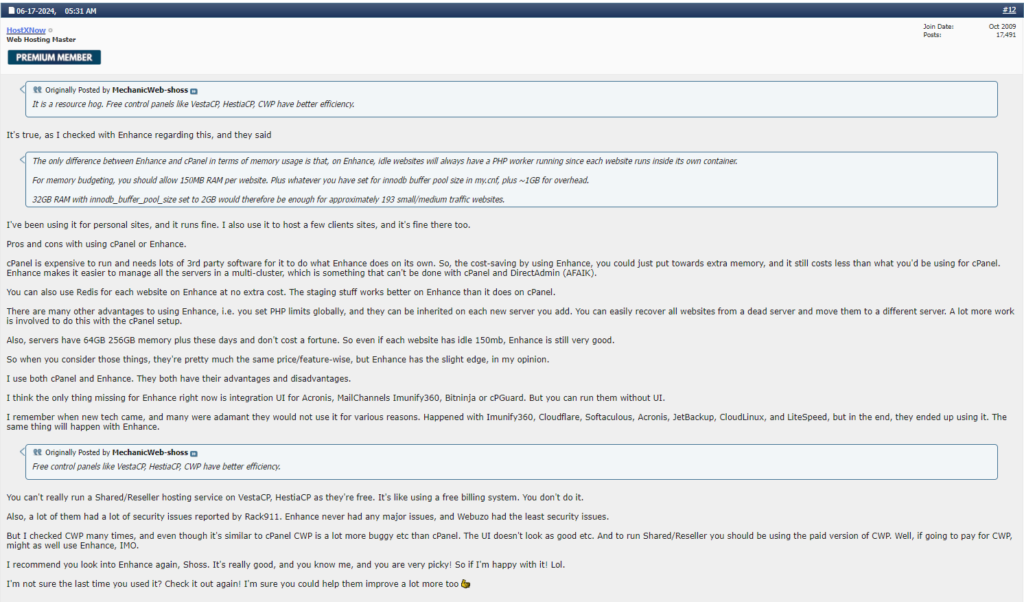Viewport: 1024px width, 602px height.
Task: Click MechanicWeb-shoss name in the last quote
Action: [x=150, y=453]
